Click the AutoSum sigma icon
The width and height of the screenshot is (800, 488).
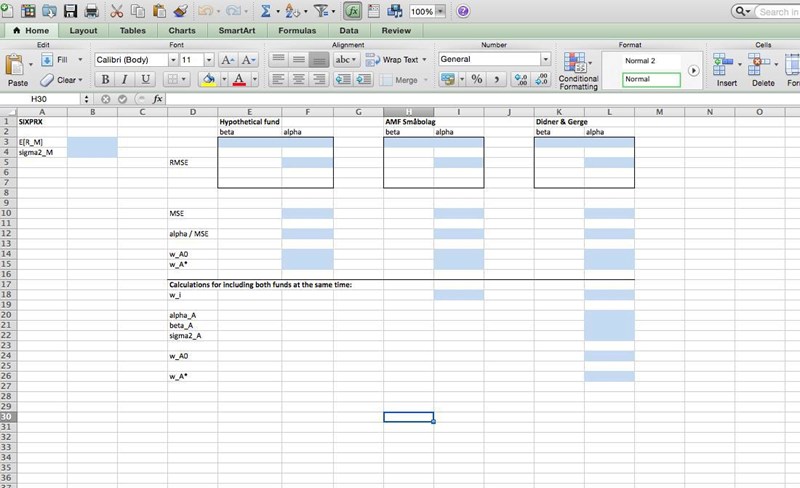[266, 11]
